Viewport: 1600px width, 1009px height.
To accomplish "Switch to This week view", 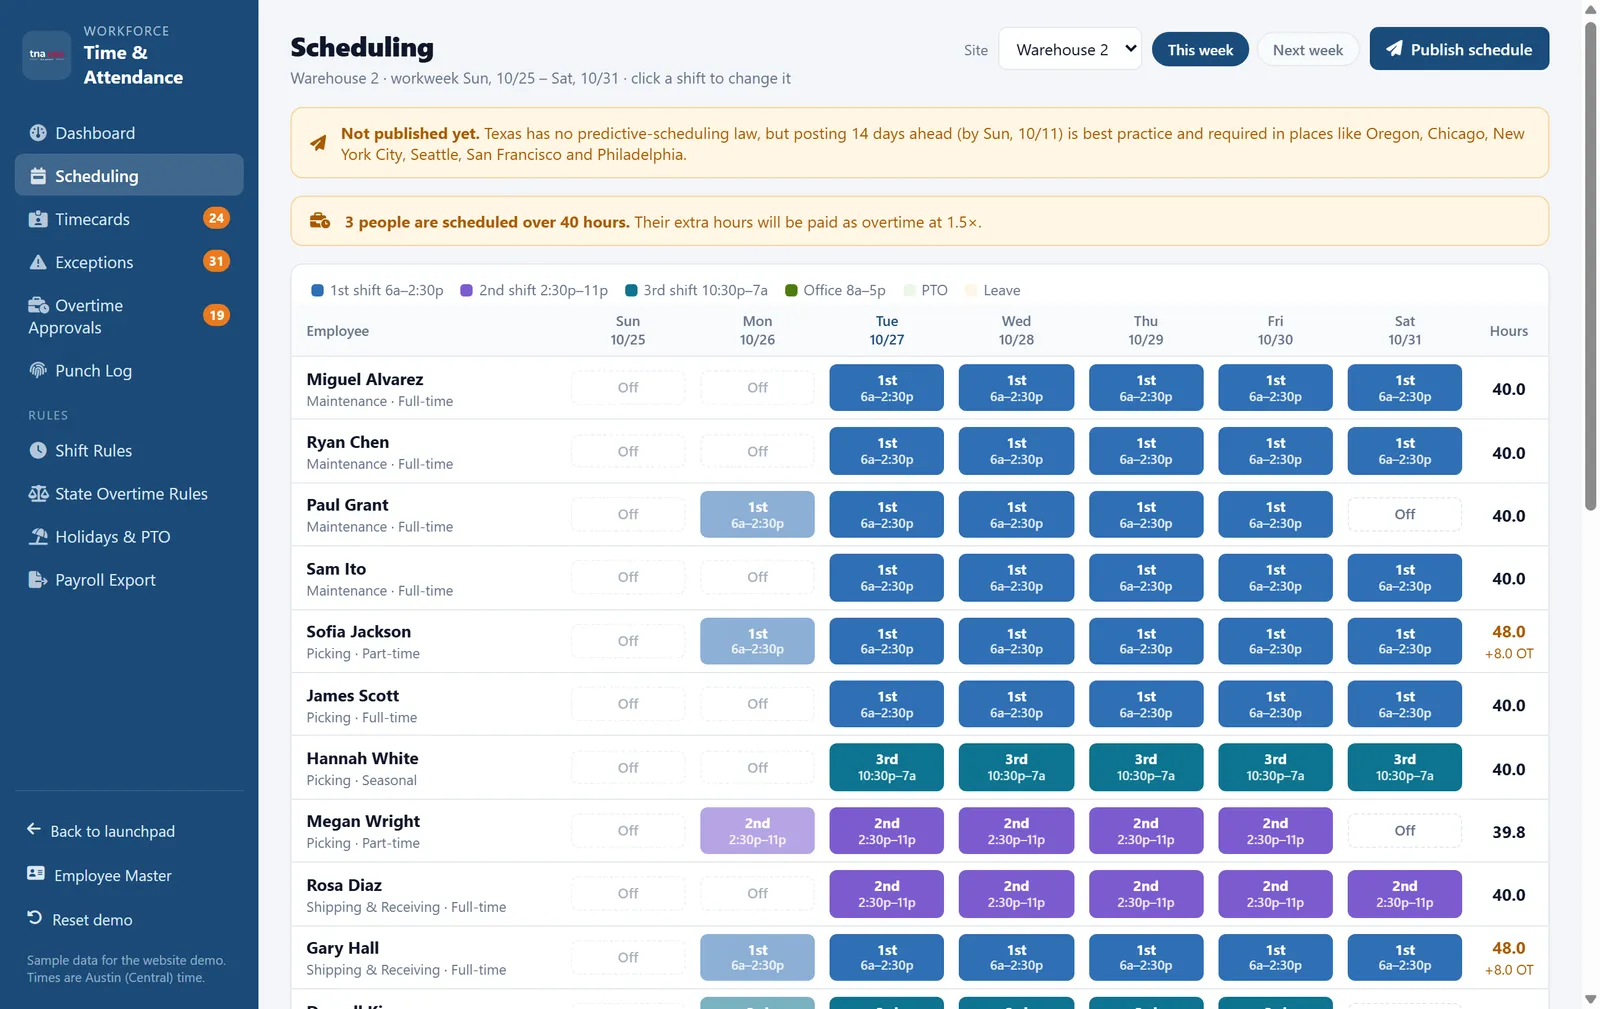I will click(1200, 50).
